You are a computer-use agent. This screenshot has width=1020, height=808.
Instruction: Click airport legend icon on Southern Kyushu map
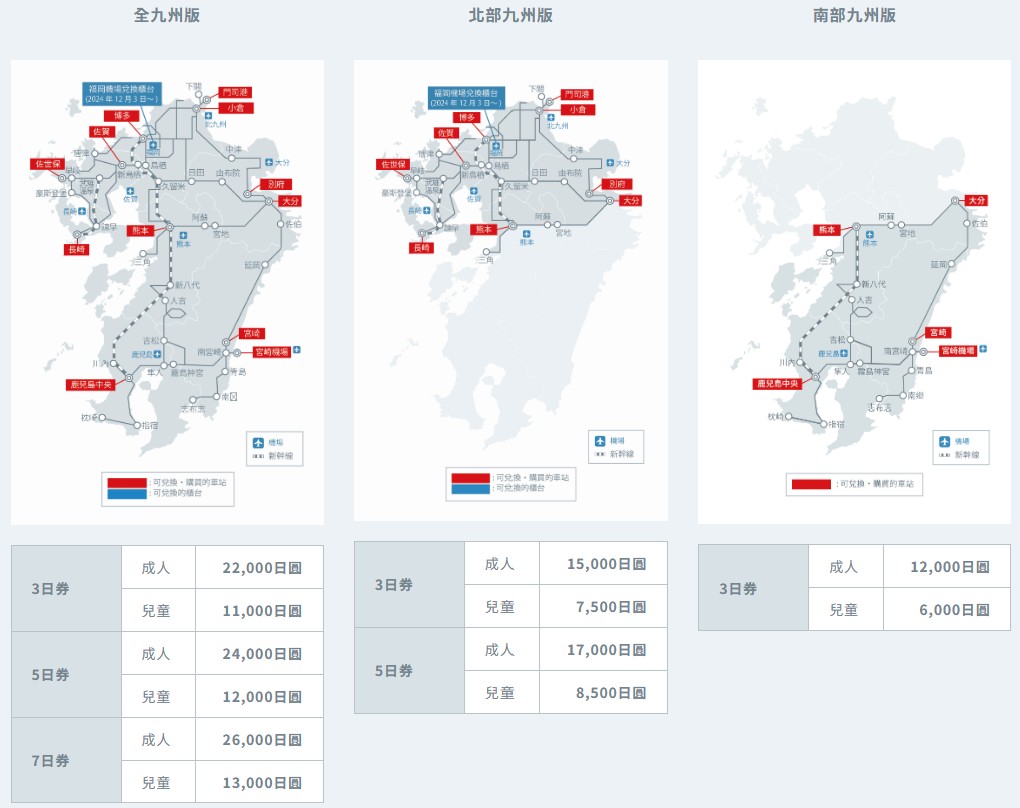[x=944, y=441]
